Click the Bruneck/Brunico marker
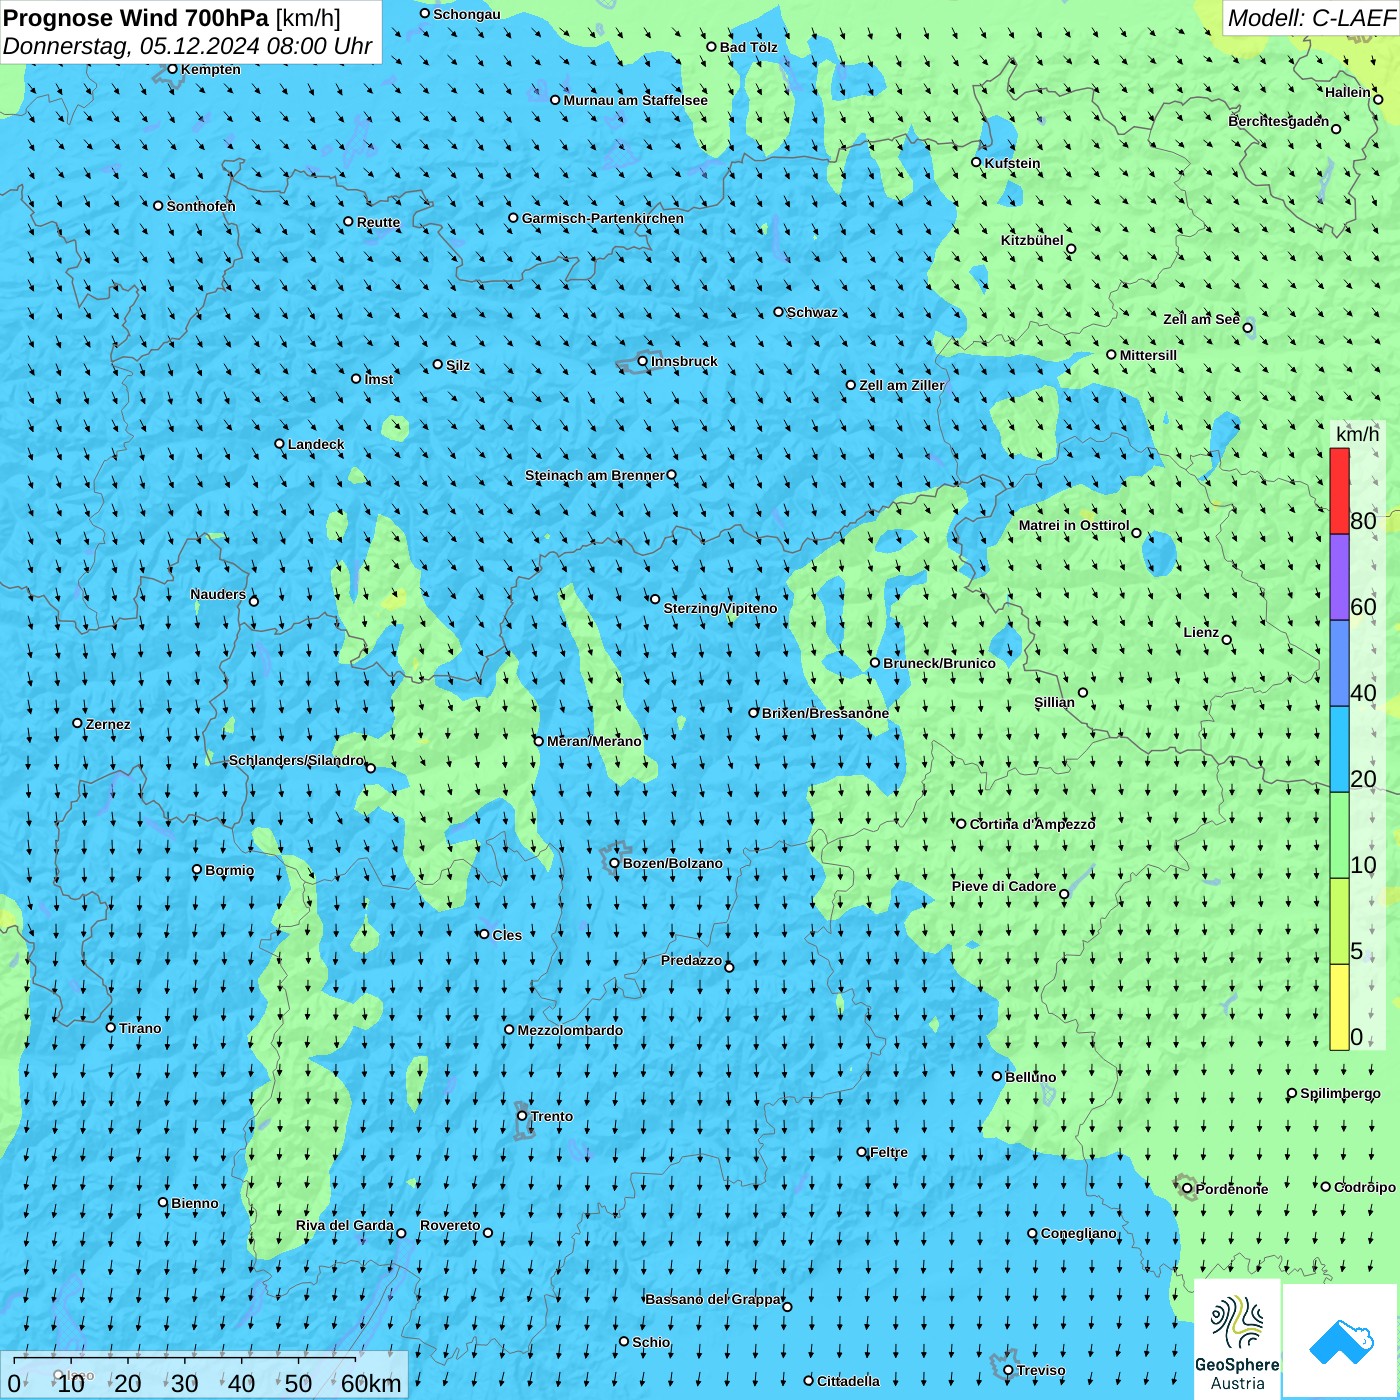Viewport: 1400px width, 1400px height. point(875,662)
